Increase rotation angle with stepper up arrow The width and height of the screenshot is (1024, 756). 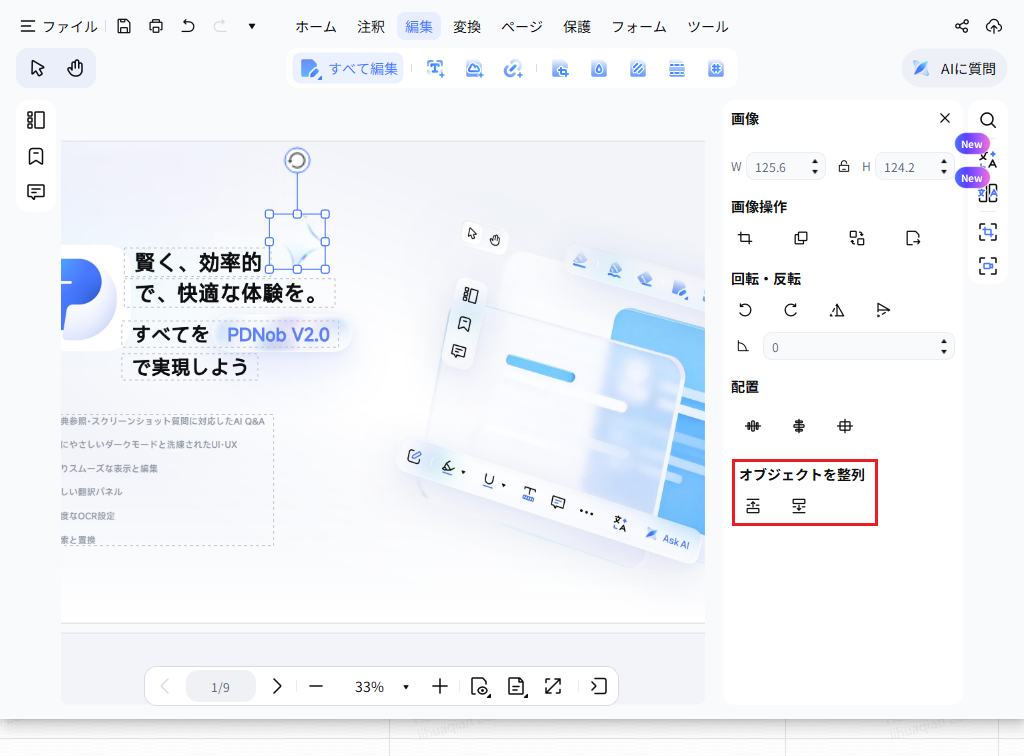944,341
